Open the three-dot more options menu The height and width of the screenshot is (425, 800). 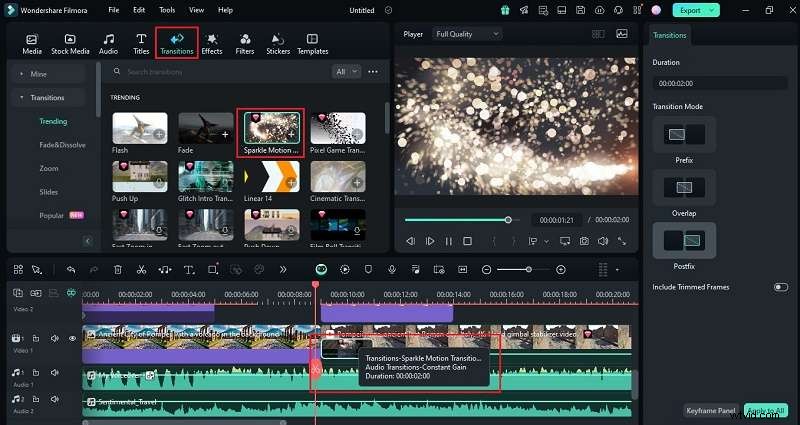373,72
